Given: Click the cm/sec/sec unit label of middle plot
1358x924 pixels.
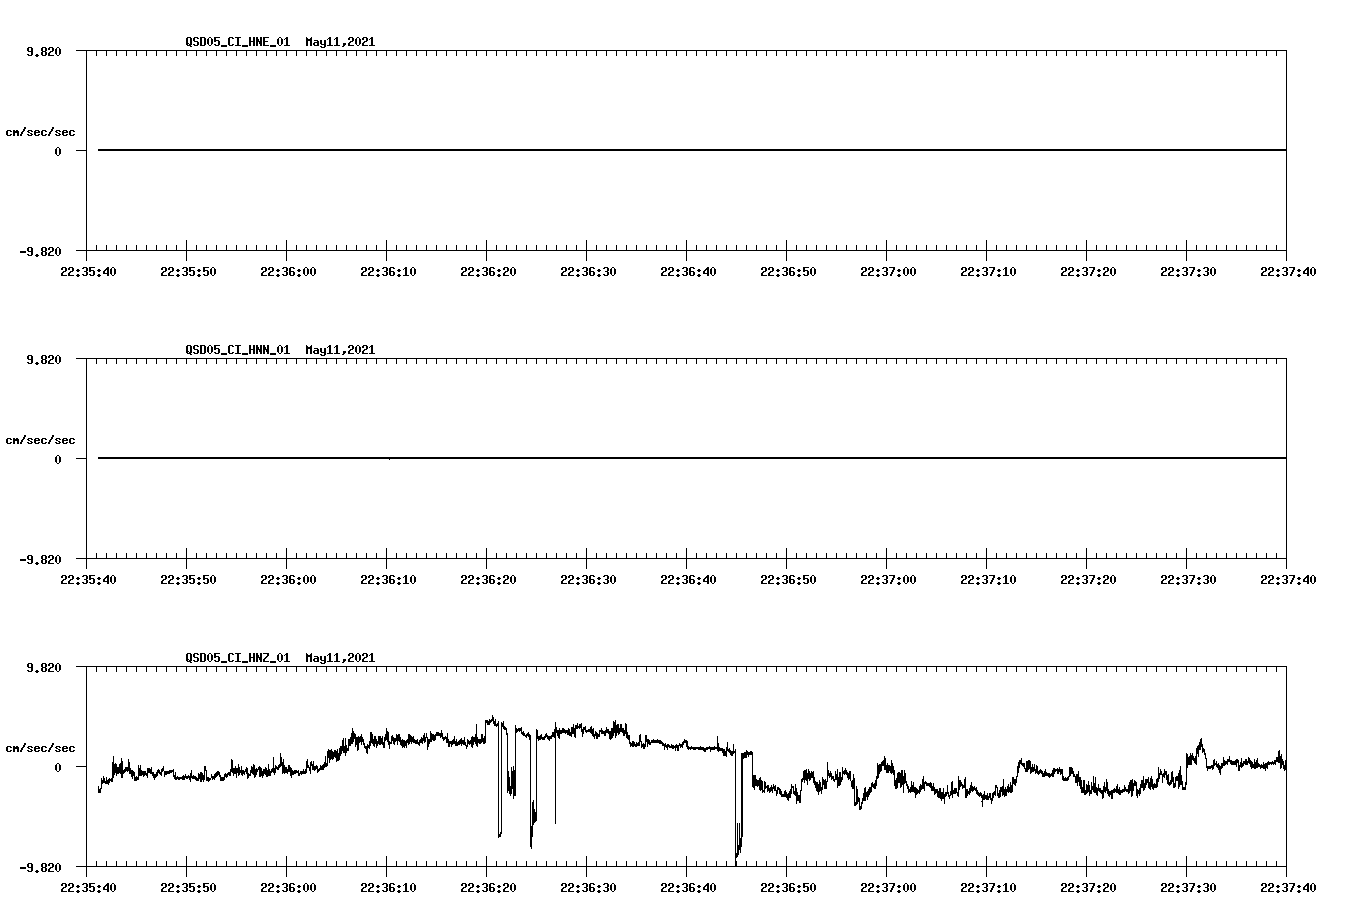Looking at the screenshot, I should point(40,439).
